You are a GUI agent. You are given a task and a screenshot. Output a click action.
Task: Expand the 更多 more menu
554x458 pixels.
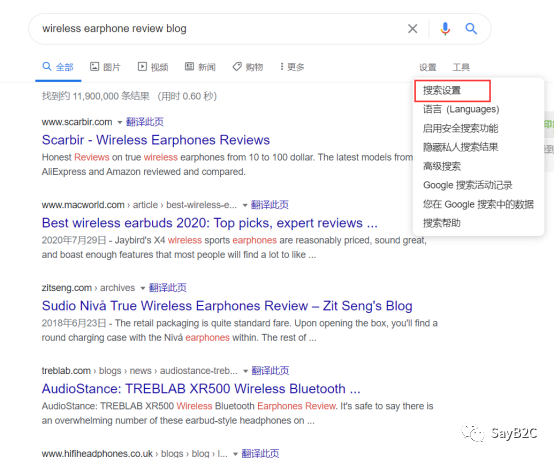tap(292, 67)
